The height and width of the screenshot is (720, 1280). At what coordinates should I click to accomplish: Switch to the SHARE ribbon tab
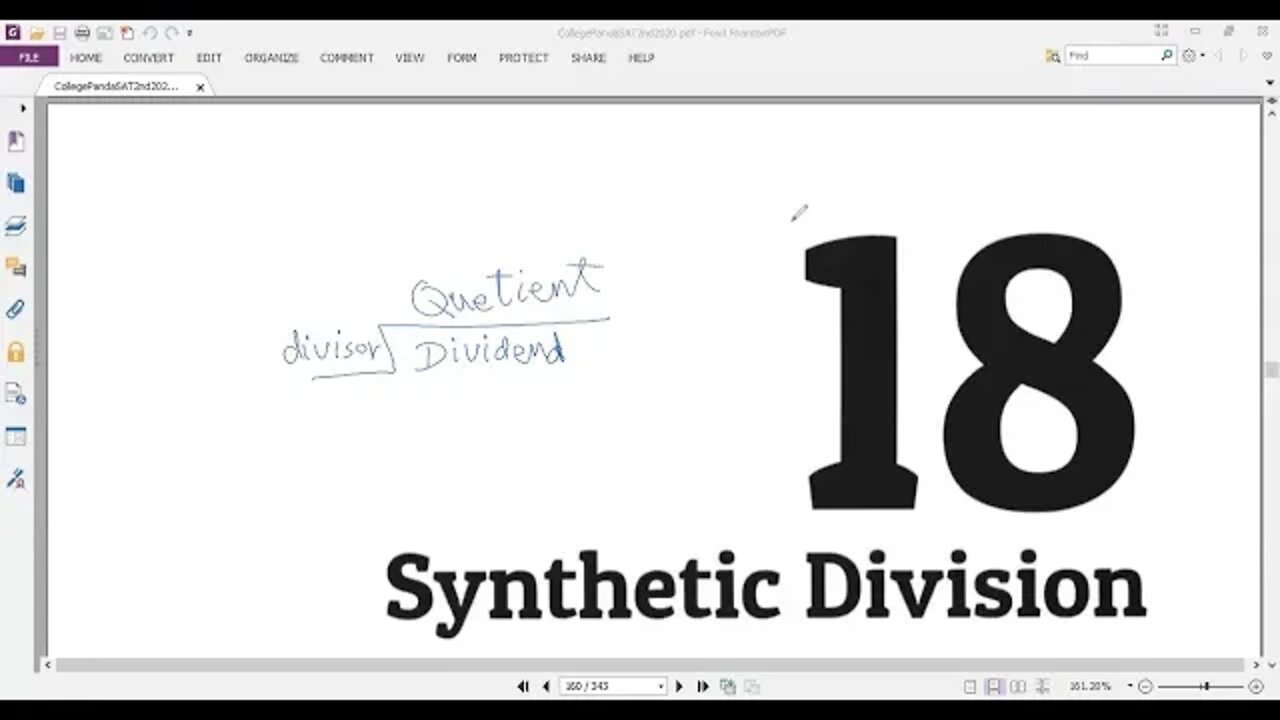click(x=588, y=58)
